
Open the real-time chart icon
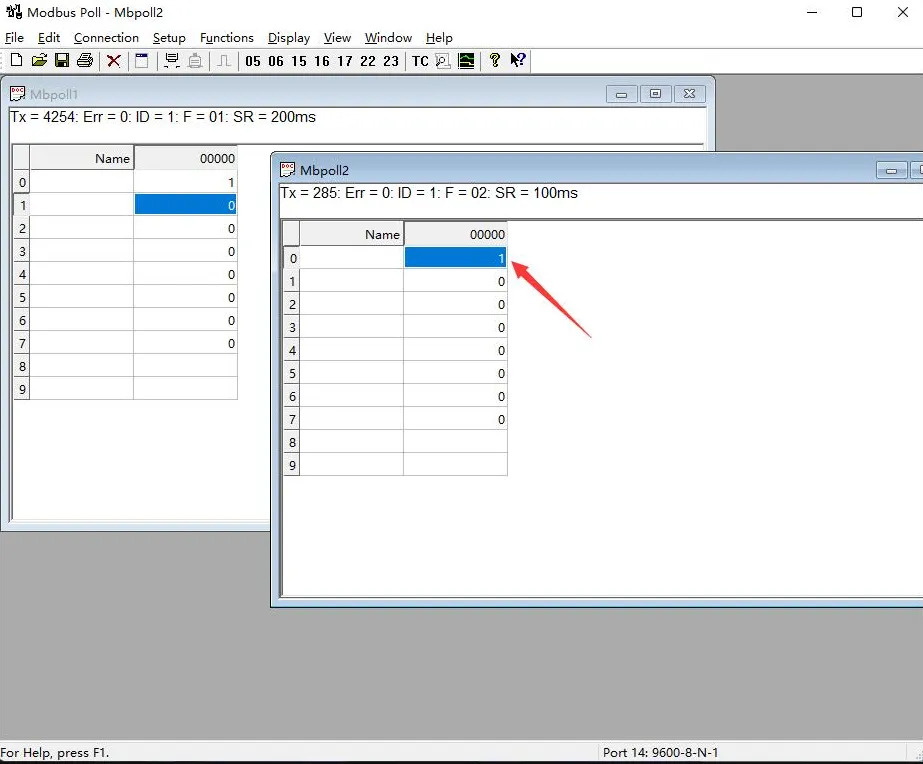point(467,61)
